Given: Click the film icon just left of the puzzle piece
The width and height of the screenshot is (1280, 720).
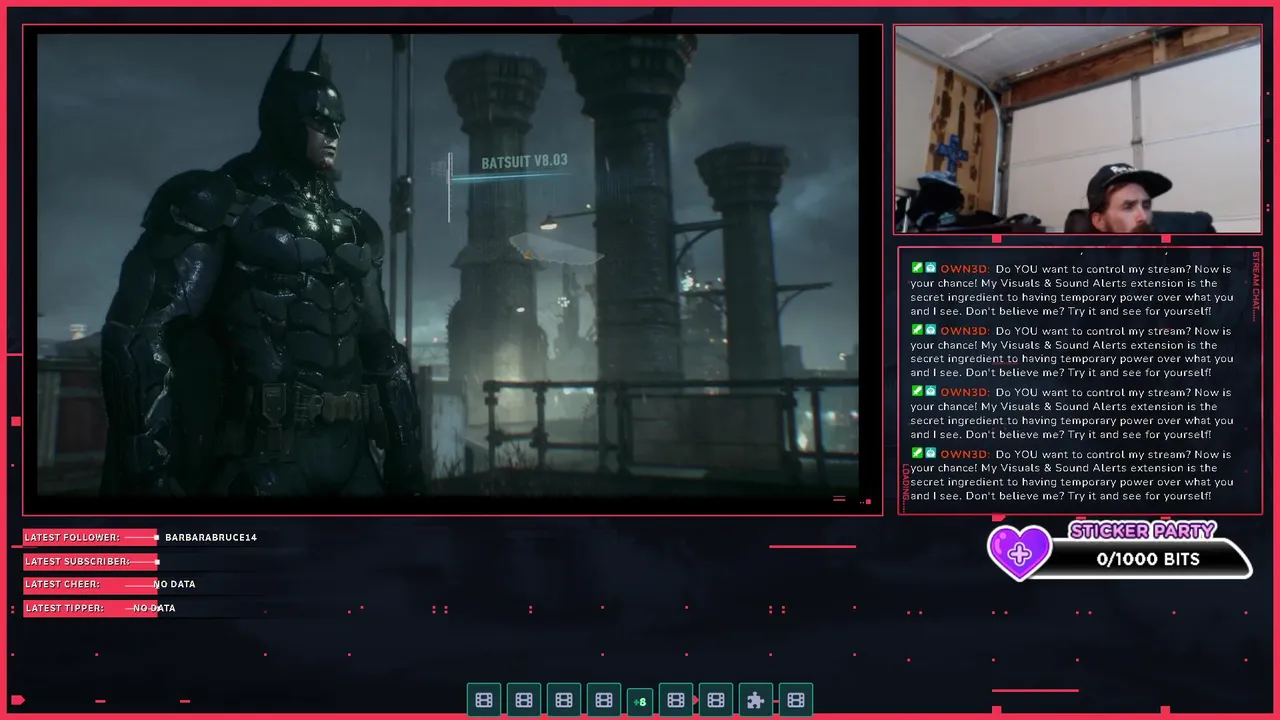Looking at the screenshot, I should [x=716, y=700].
